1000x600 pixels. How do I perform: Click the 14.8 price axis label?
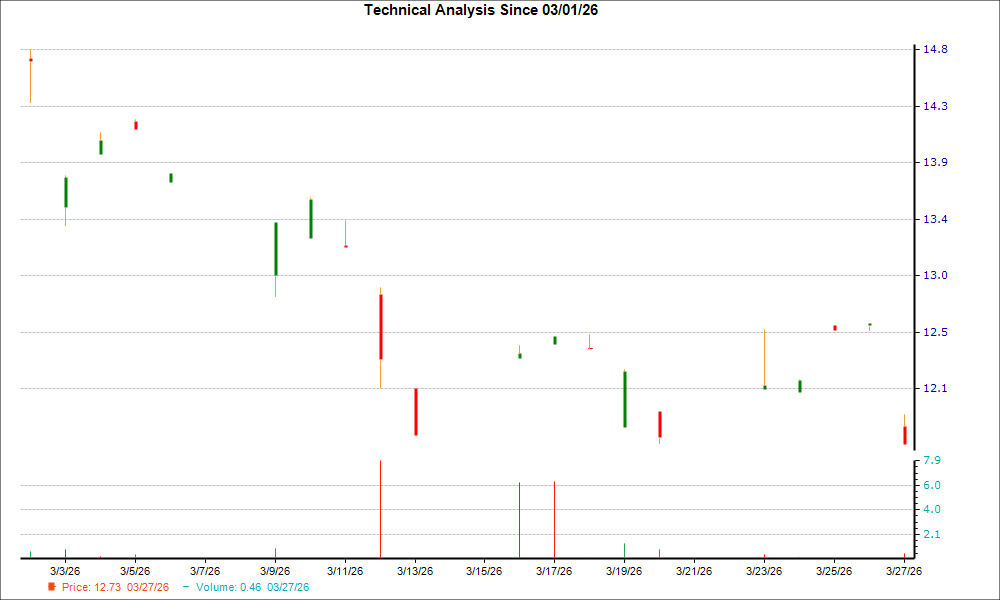click(x=934, y=49)
